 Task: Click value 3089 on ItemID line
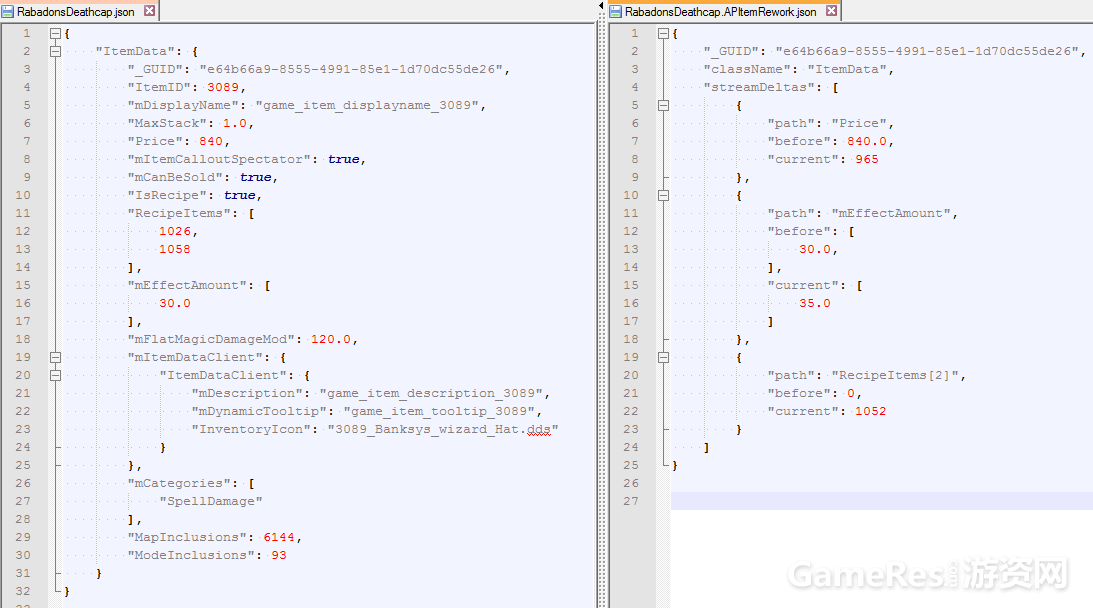[223, 87]
